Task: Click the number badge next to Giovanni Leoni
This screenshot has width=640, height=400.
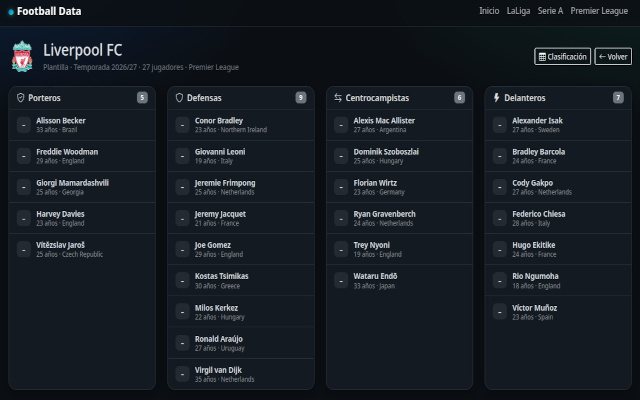Action: 182,156
